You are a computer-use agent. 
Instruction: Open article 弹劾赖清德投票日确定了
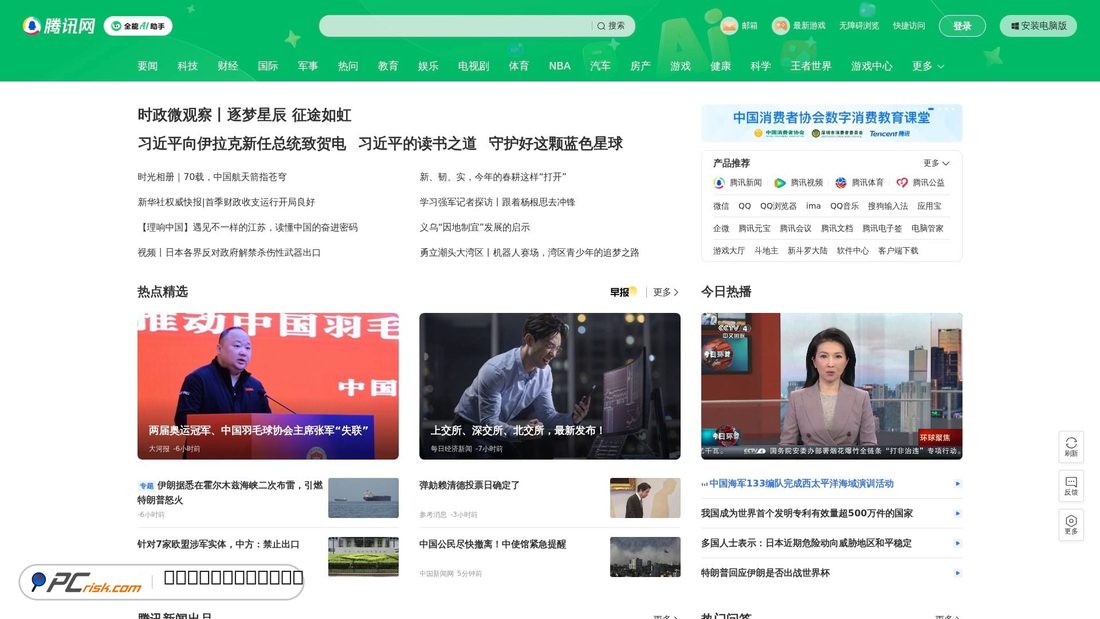coord(469,485)
